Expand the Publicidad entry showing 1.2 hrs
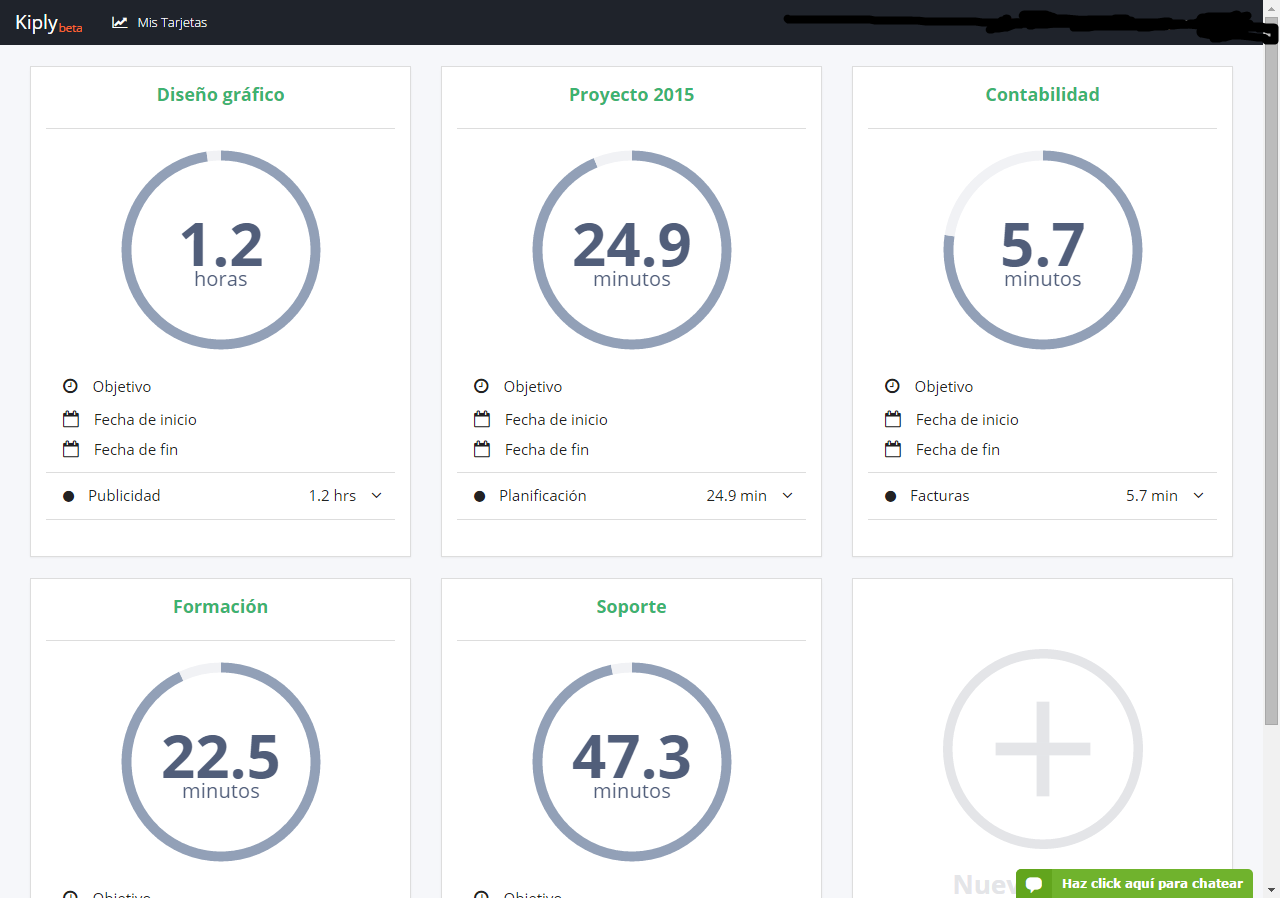Viewport: 1280px width, 898px height. click(375, 495)
